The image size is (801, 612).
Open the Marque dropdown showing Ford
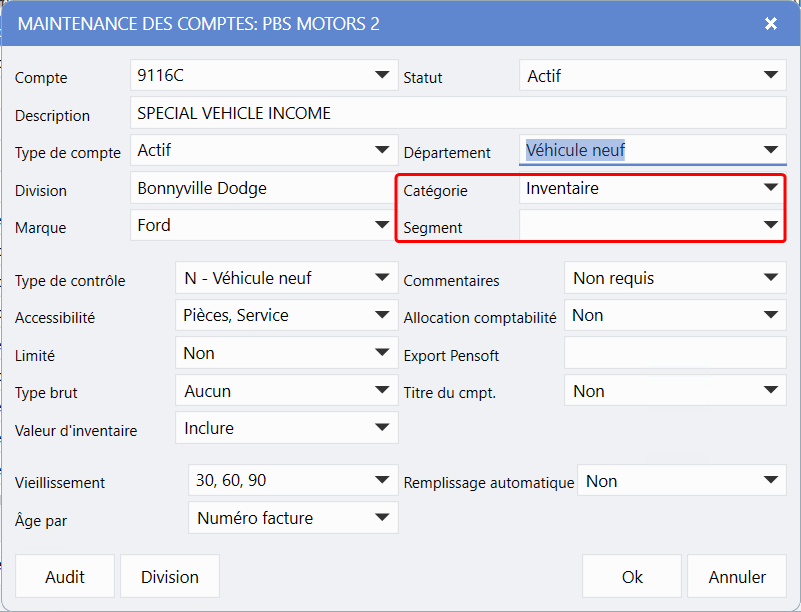(x=264, y=226)
